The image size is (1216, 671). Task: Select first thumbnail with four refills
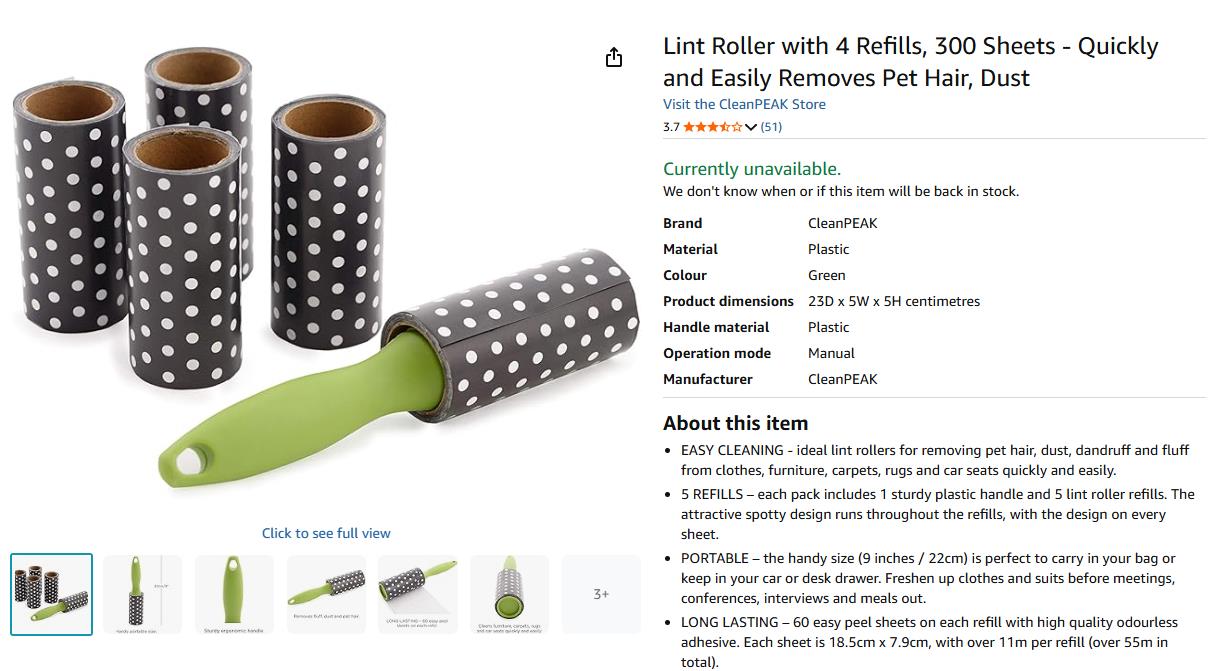click(x=51, y=594)
